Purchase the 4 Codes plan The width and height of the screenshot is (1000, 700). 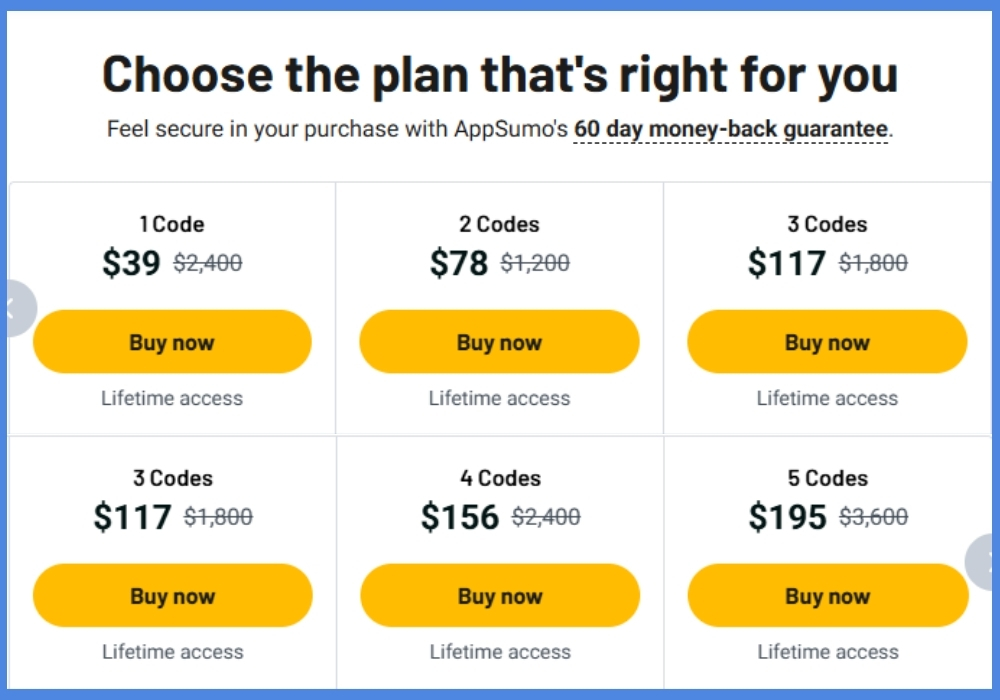coord(499,596)
